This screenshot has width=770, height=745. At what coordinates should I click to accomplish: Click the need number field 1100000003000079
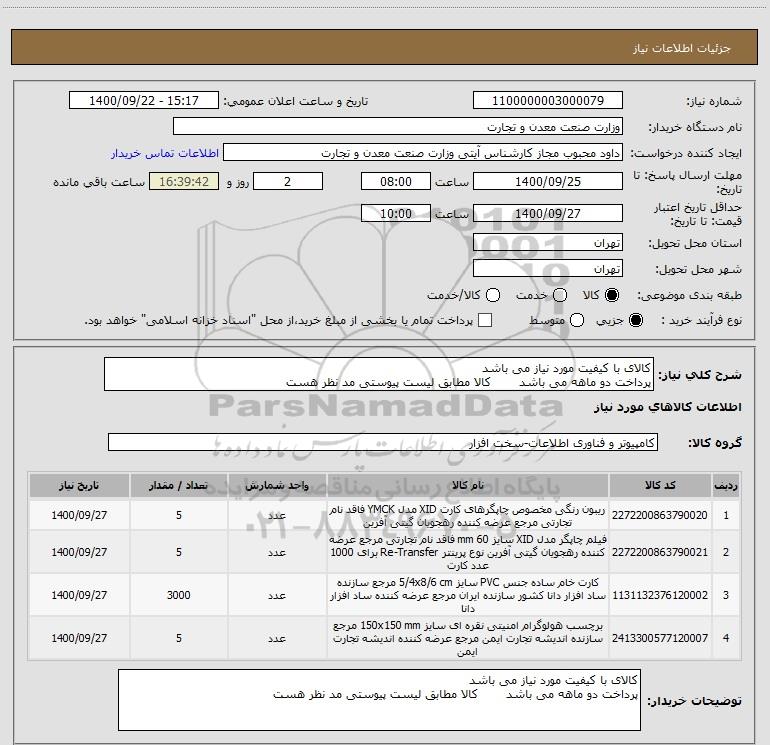[x=548, y=101]
